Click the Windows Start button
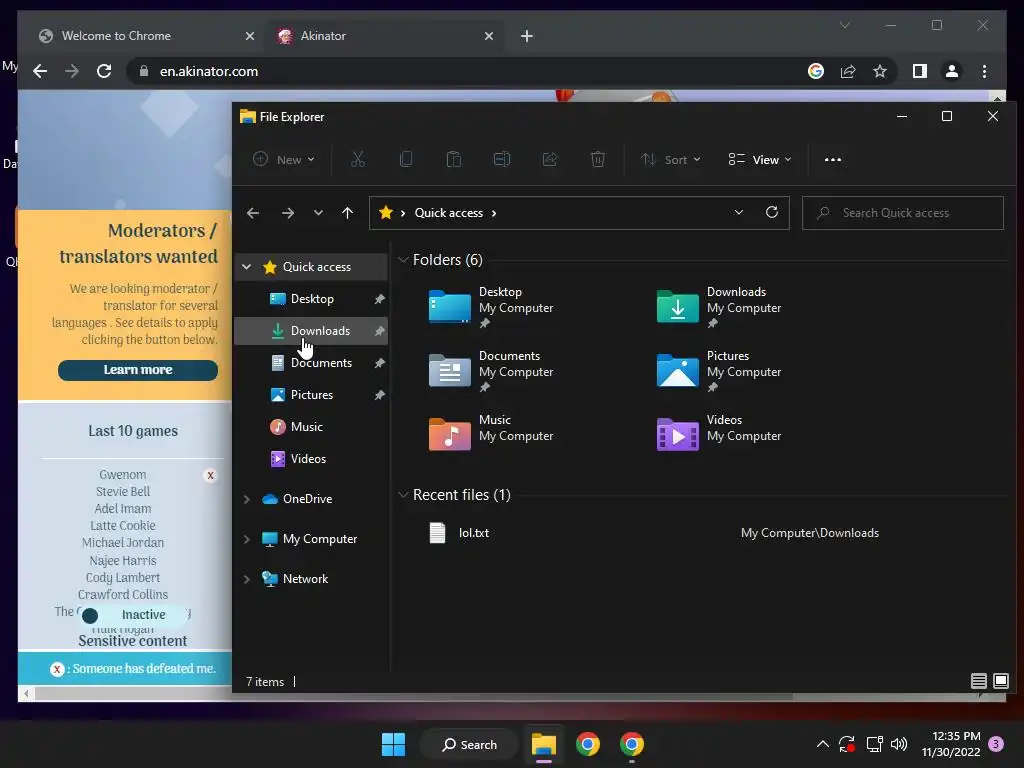 [x=393, y=744]
